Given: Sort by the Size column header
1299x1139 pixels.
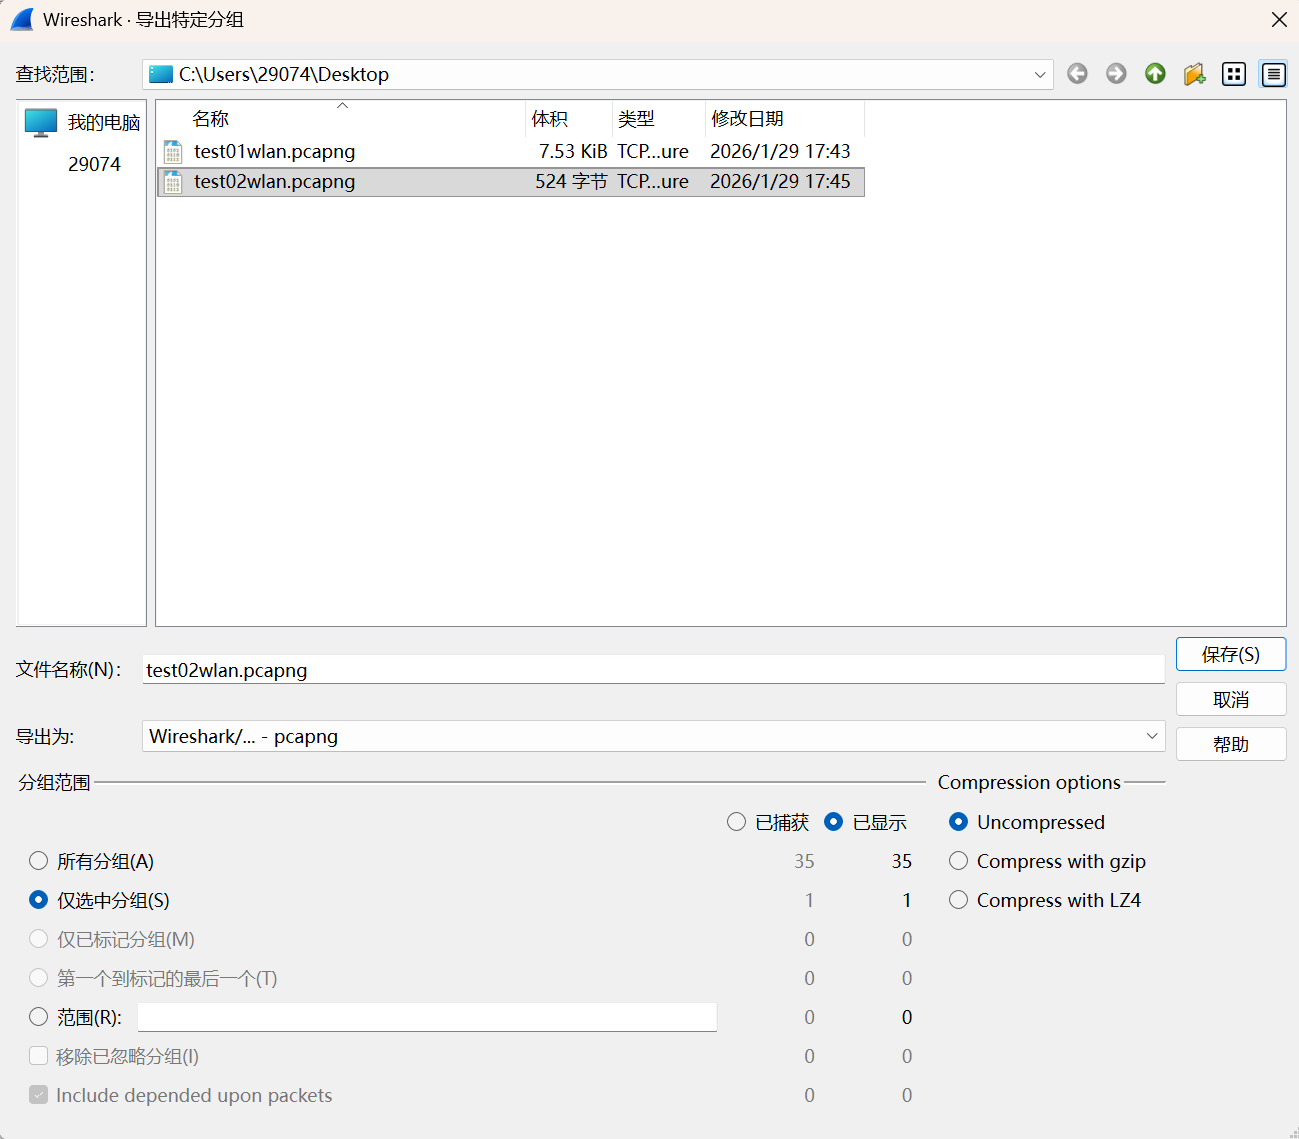Looking at the screenshot, I should tap(569, 119).
